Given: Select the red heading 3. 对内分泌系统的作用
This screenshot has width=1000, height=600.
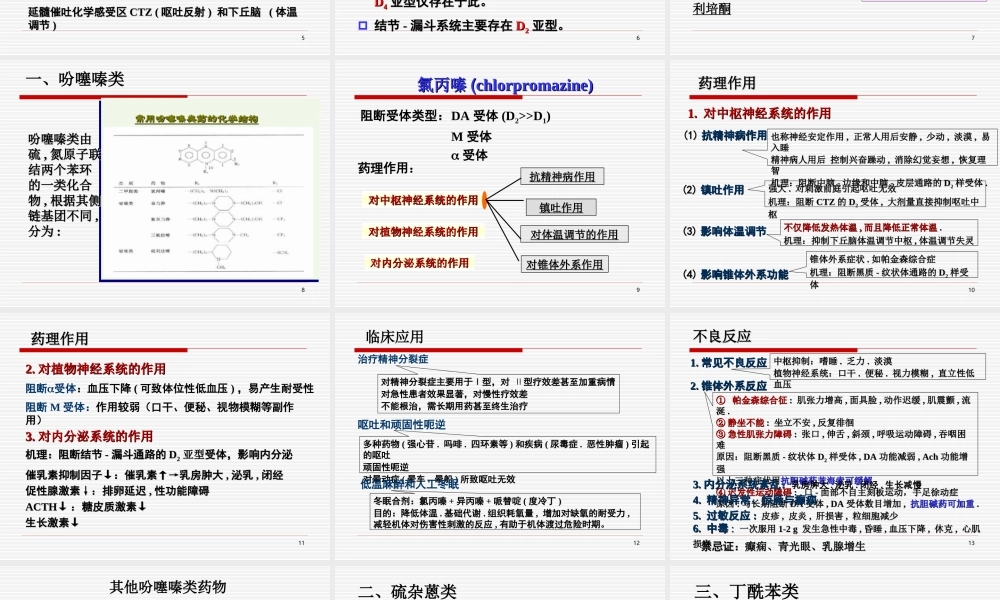Looking at the screenshot, I should (89, 436).
